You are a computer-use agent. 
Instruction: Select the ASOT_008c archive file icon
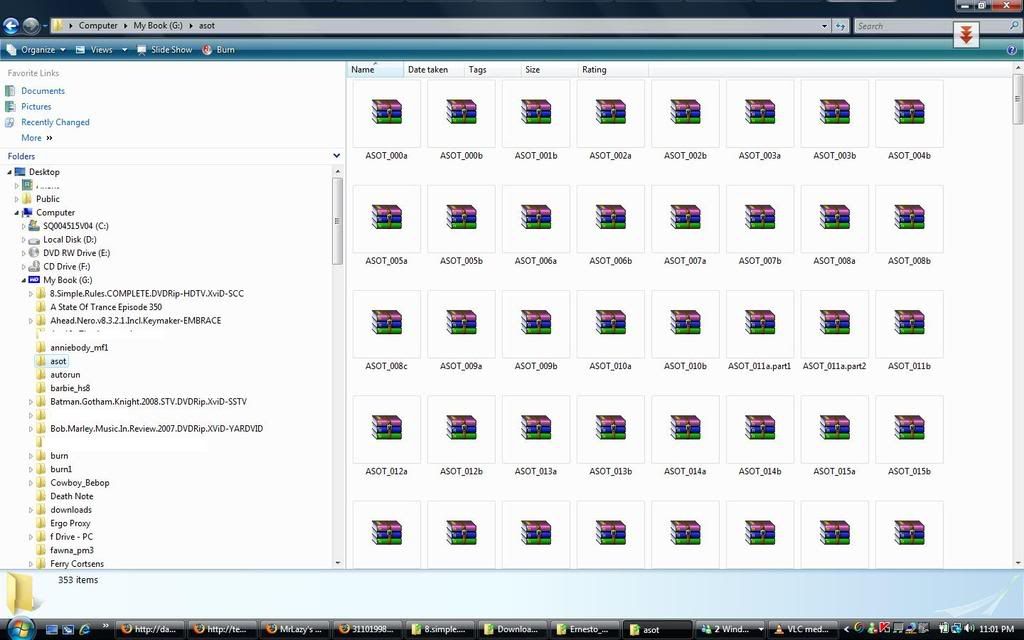(x=387, y=323)
